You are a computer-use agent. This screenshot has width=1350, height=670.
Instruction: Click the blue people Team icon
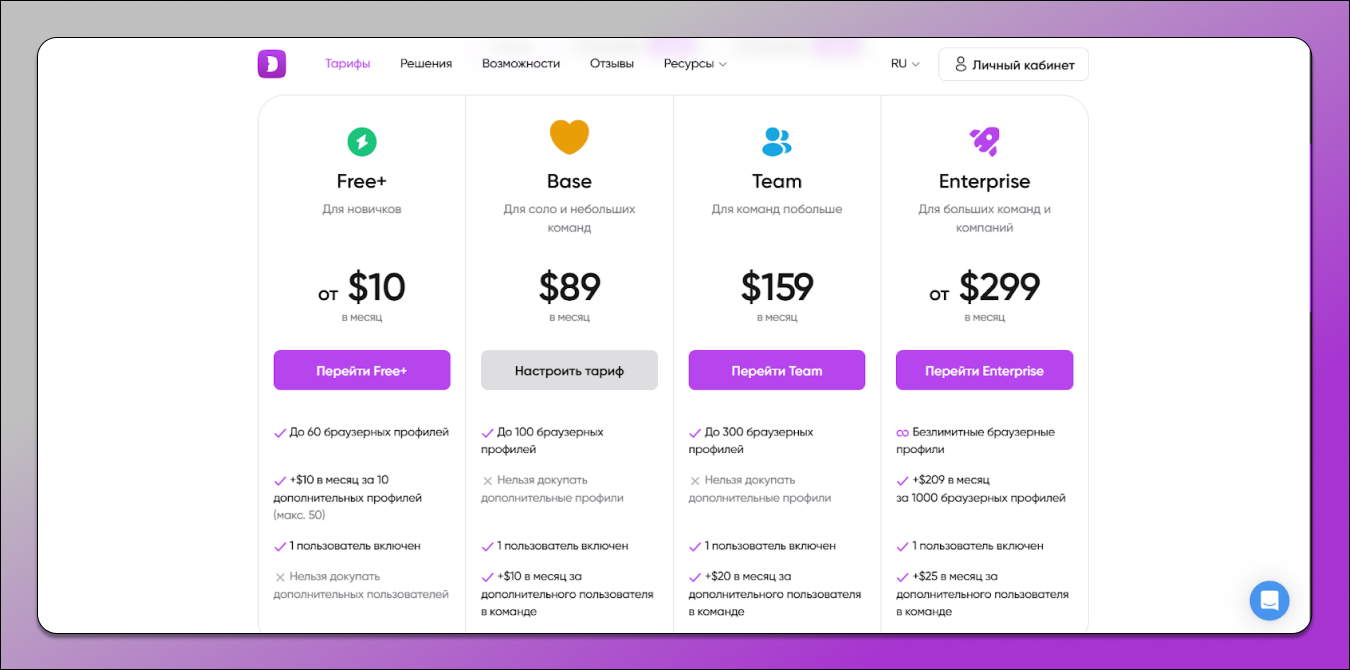(776, 141)
